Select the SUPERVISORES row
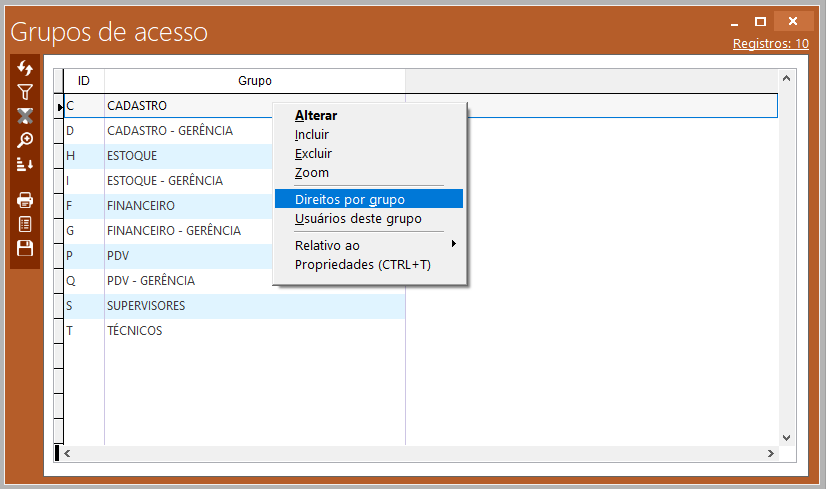The height and width of the screenshot is (489, 826). tap(146, 306)
